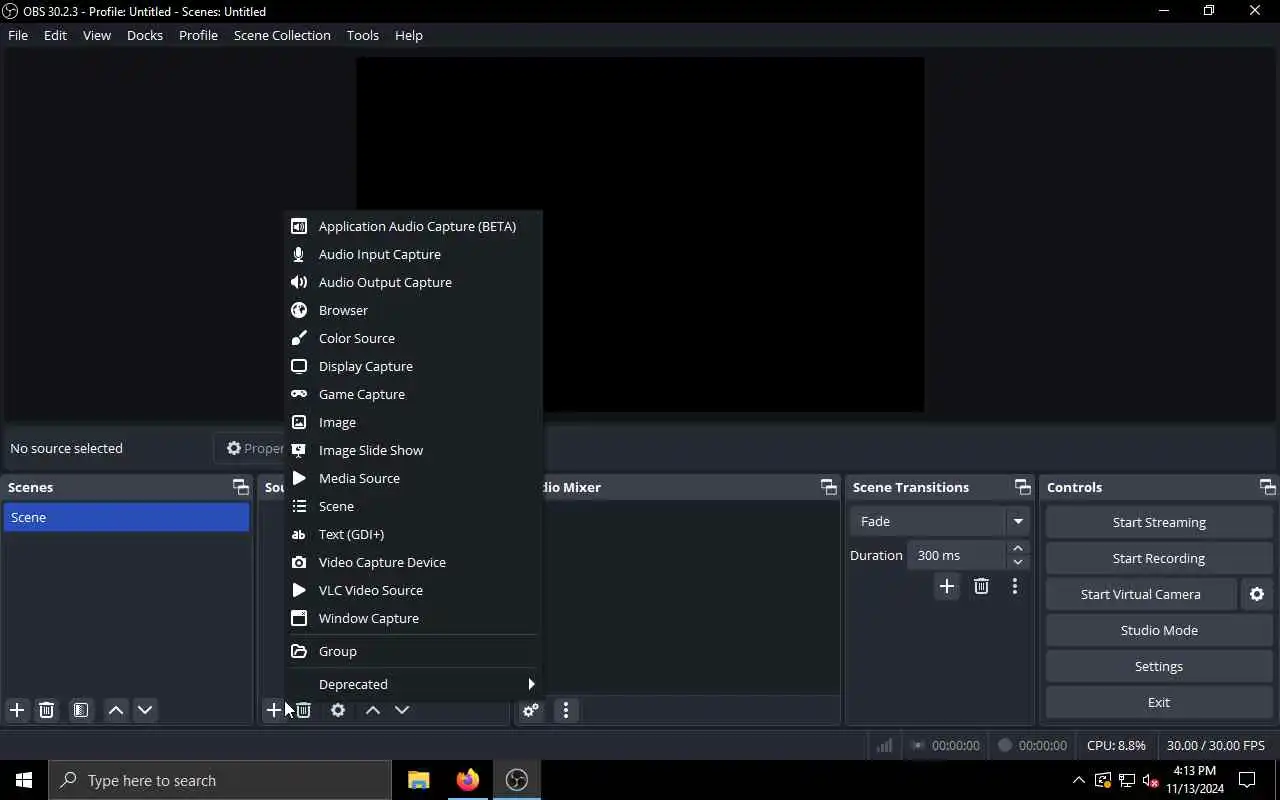The width and height of the screenshot is (1280, 800).
Task: Open scene filters icon in Scenes dock
Action: 81,710
